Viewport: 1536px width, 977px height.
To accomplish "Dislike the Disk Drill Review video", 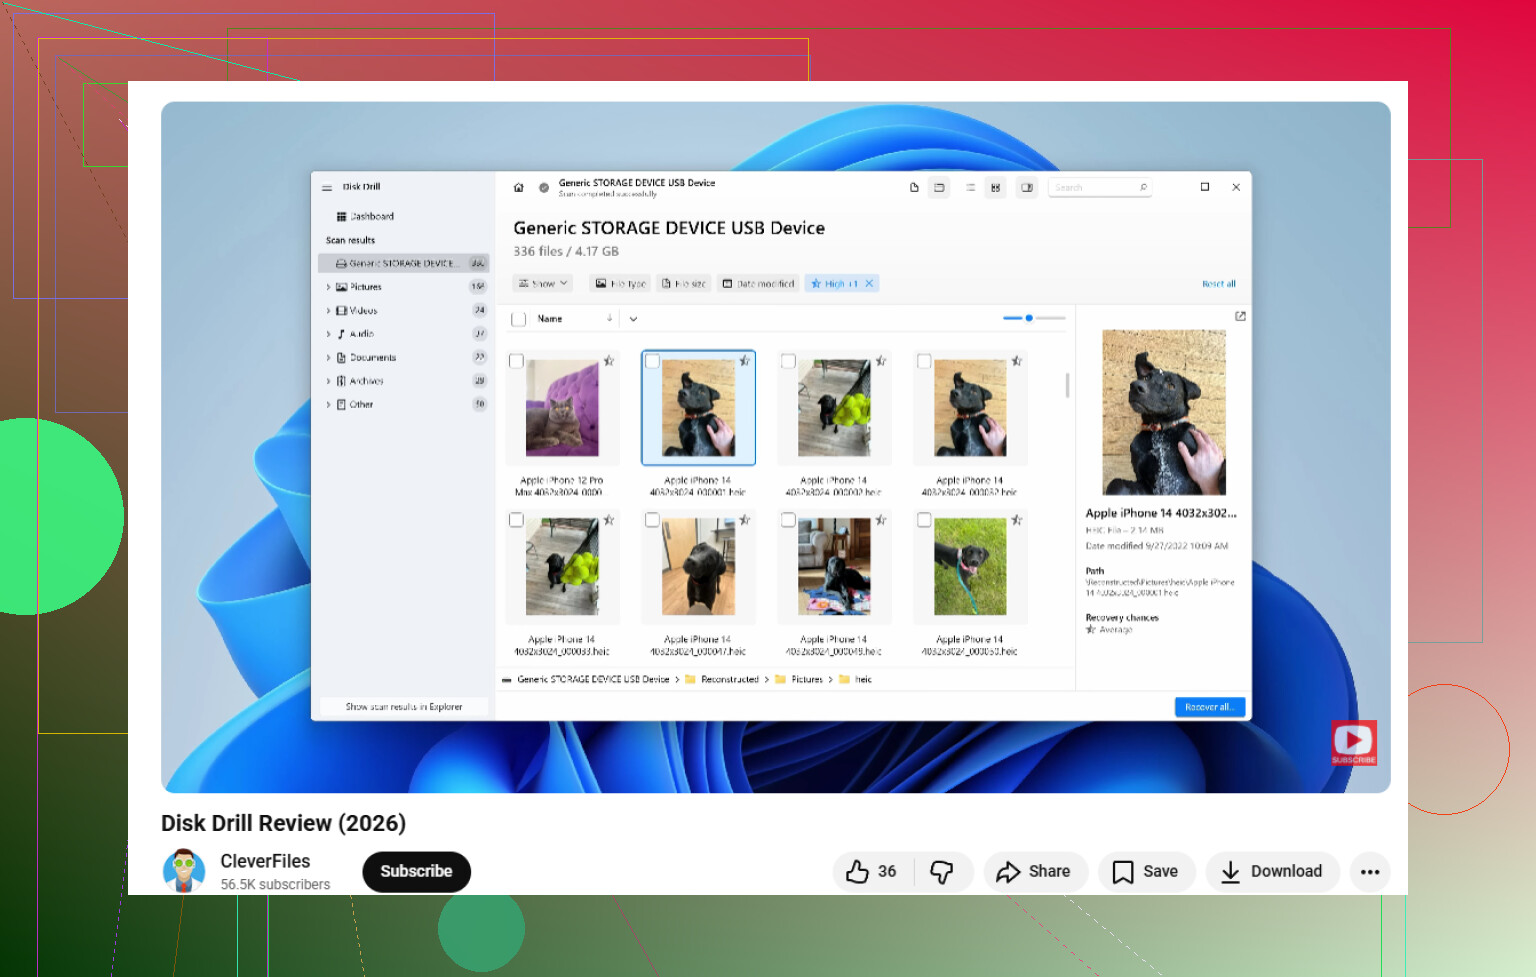I will pyautogui.click(x=942, y=872).
